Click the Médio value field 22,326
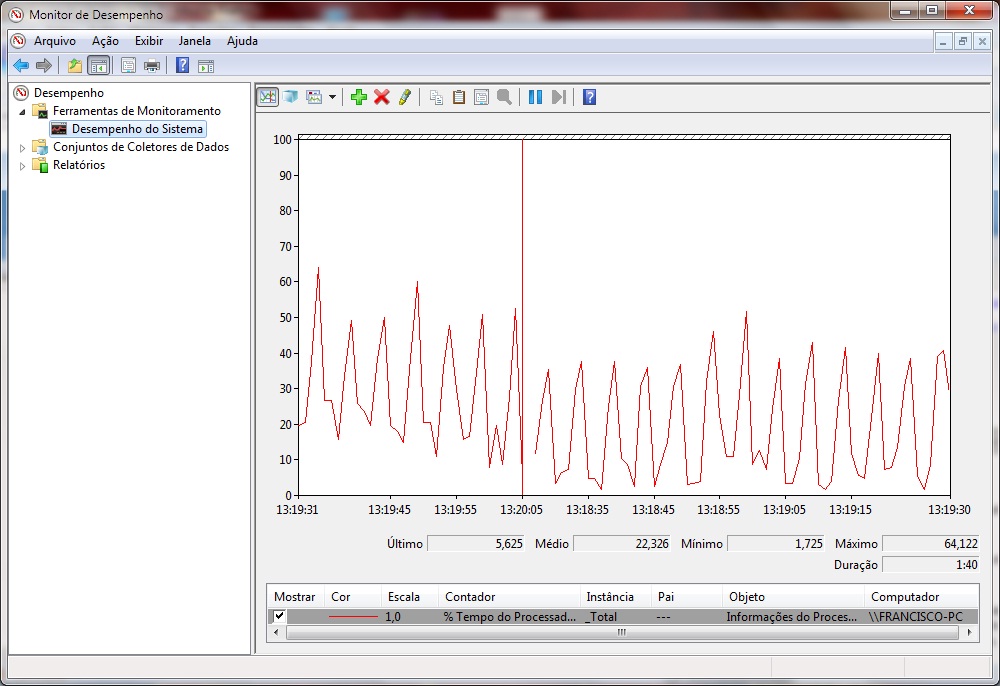The height and width of the screenshot is (686, 1000). (x=622, y=544)
